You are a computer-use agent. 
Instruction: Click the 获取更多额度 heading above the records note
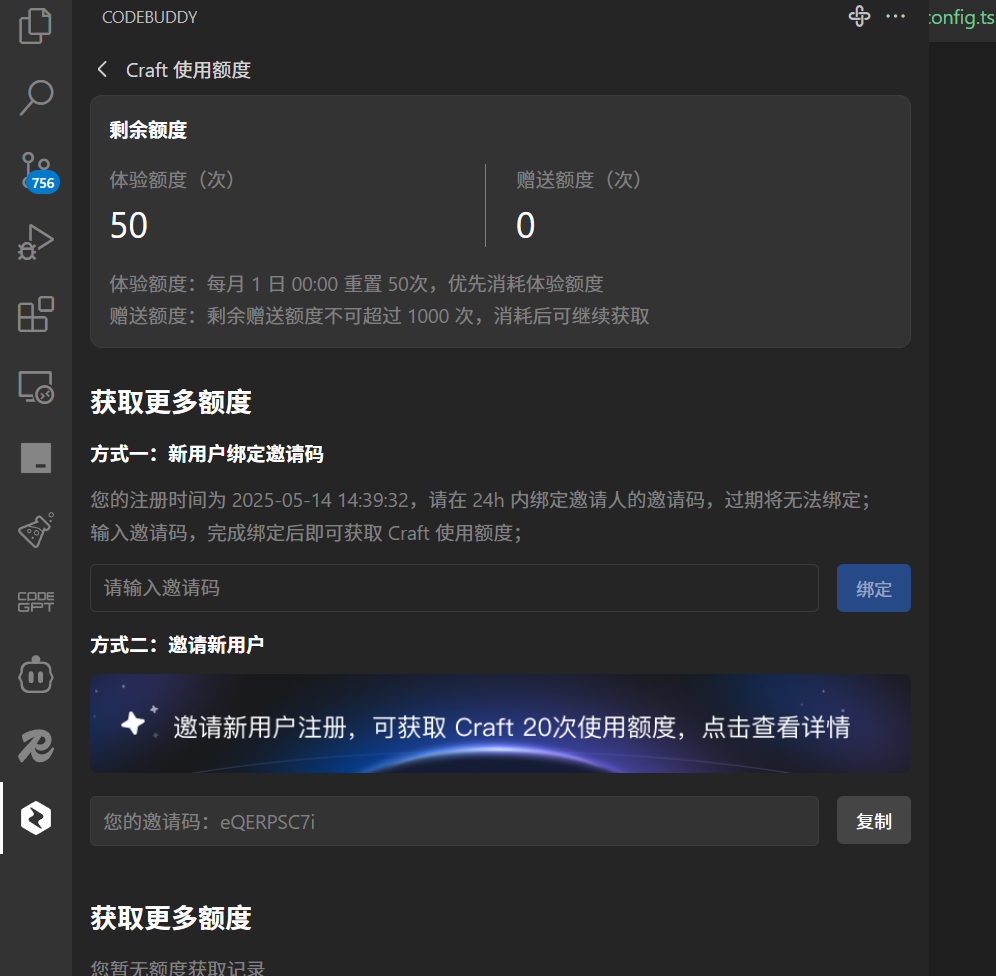(x=171, y=918)
